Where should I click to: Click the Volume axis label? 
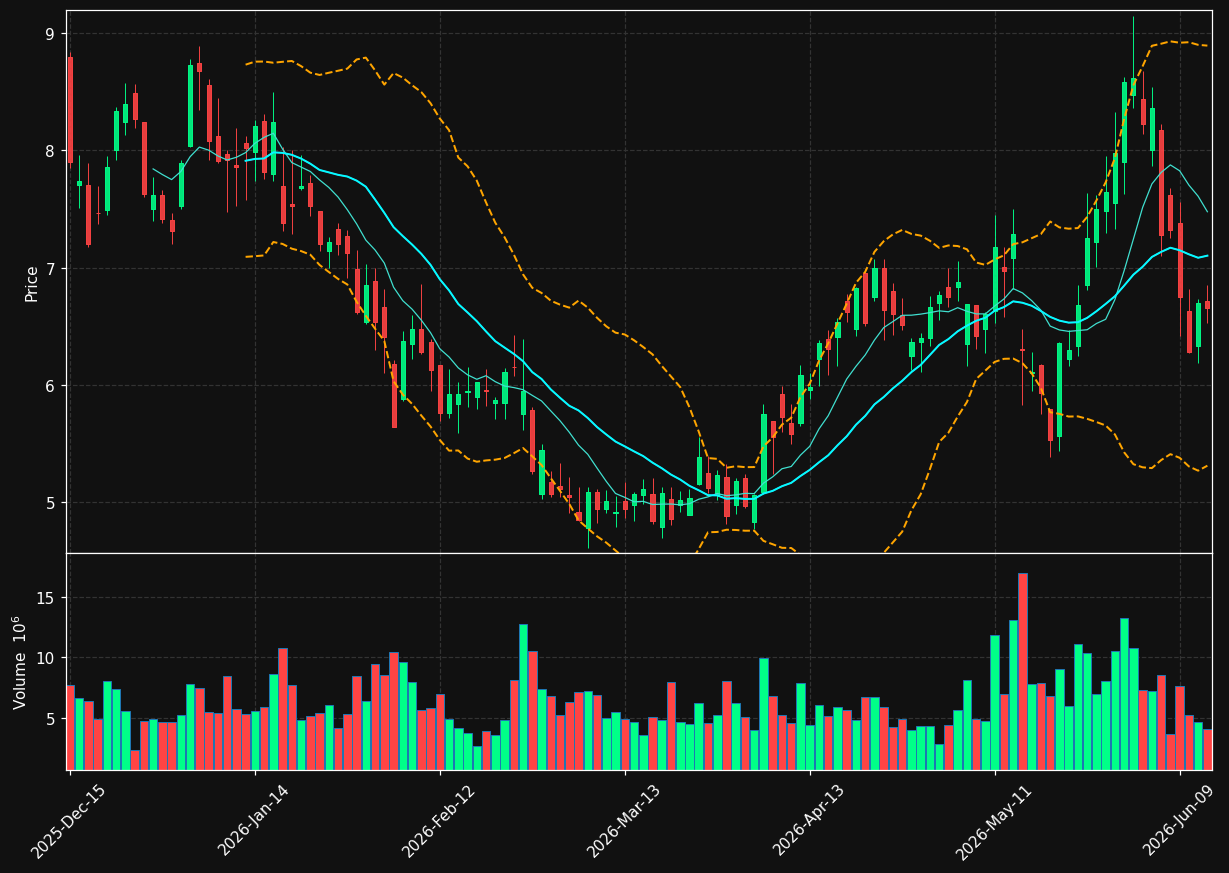click(20, 663)
